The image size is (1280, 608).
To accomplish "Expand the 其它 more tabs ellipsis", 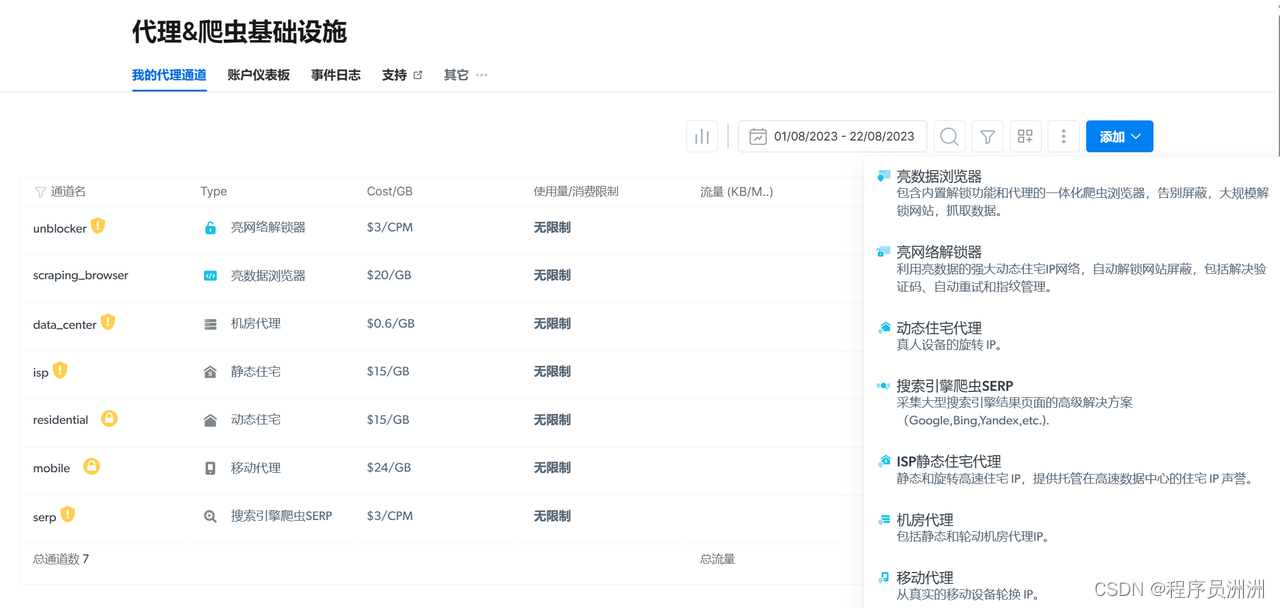I will (481, 75).
